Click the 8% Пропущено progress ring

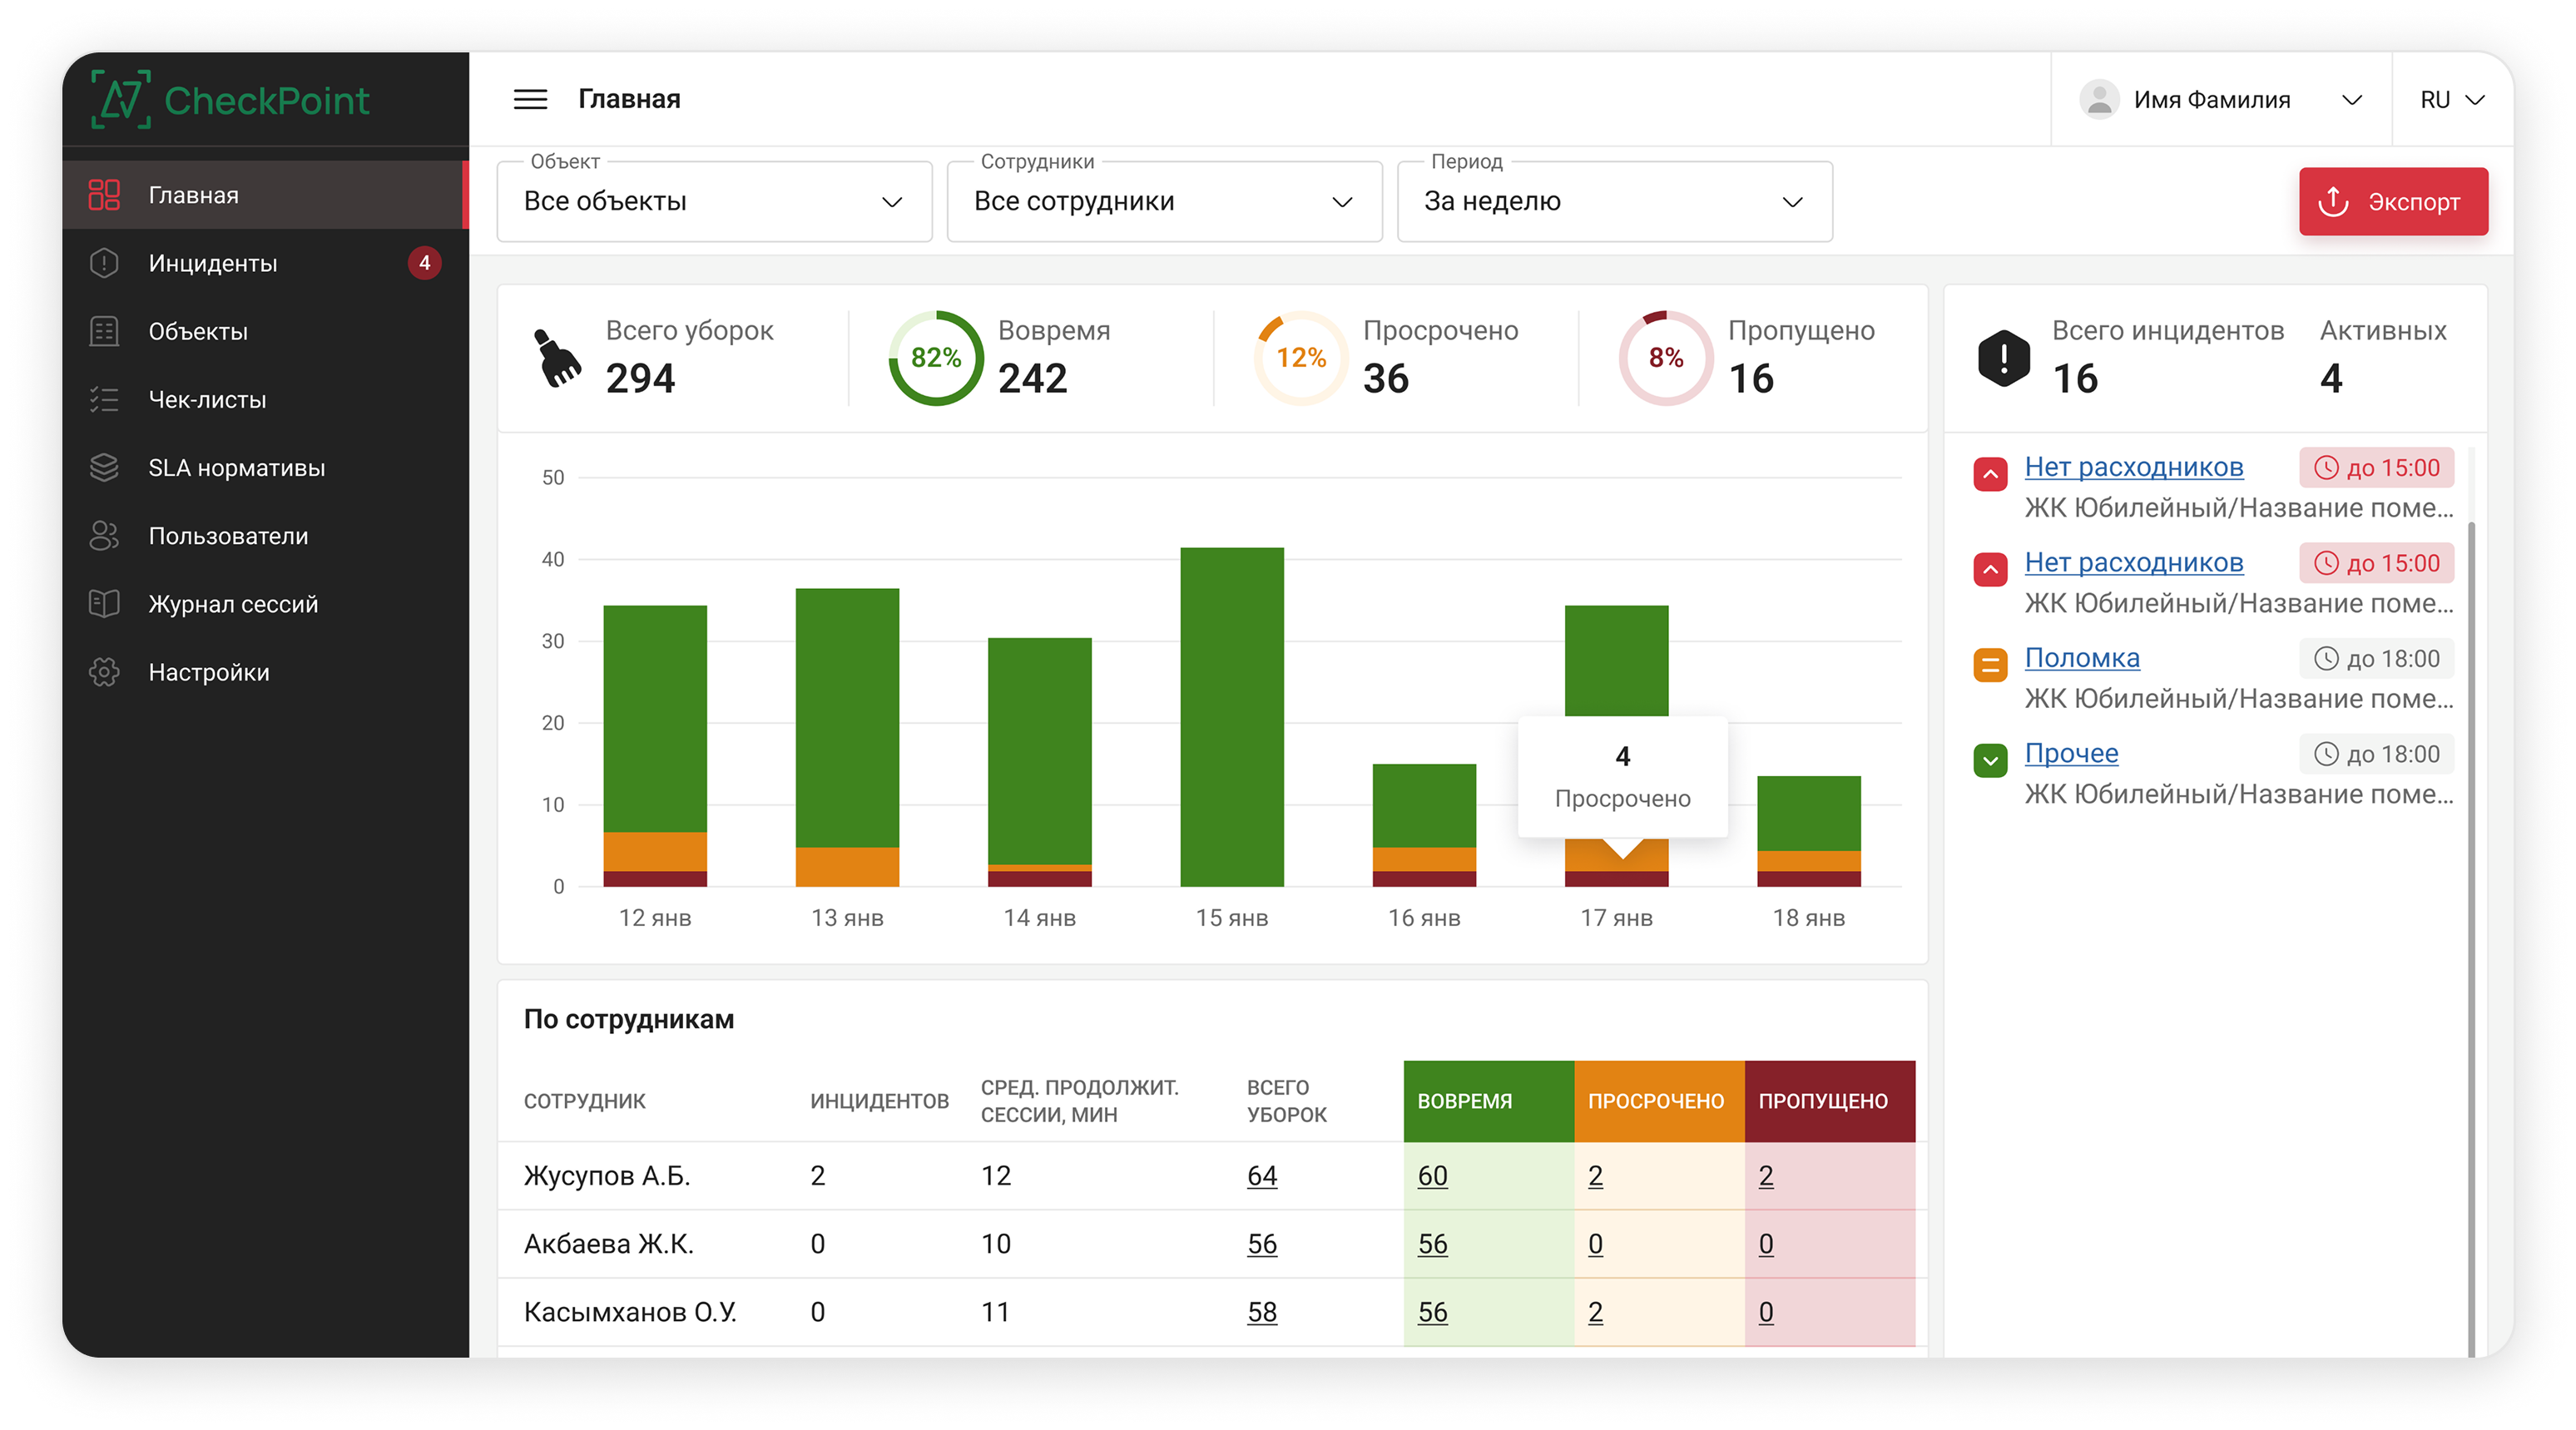pos(1666,358)
